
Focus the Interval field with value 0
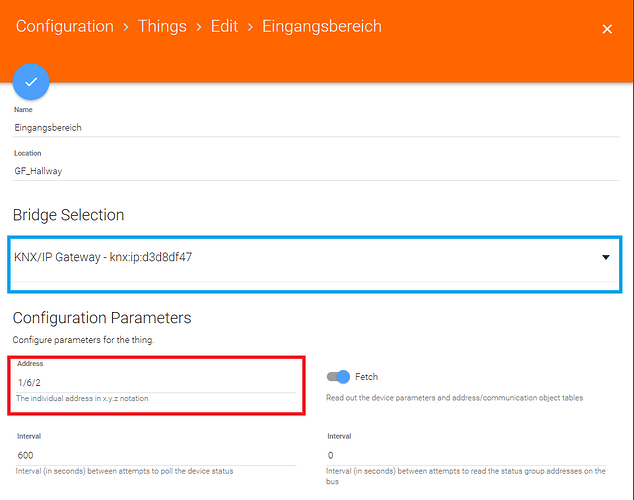point(470,455)
